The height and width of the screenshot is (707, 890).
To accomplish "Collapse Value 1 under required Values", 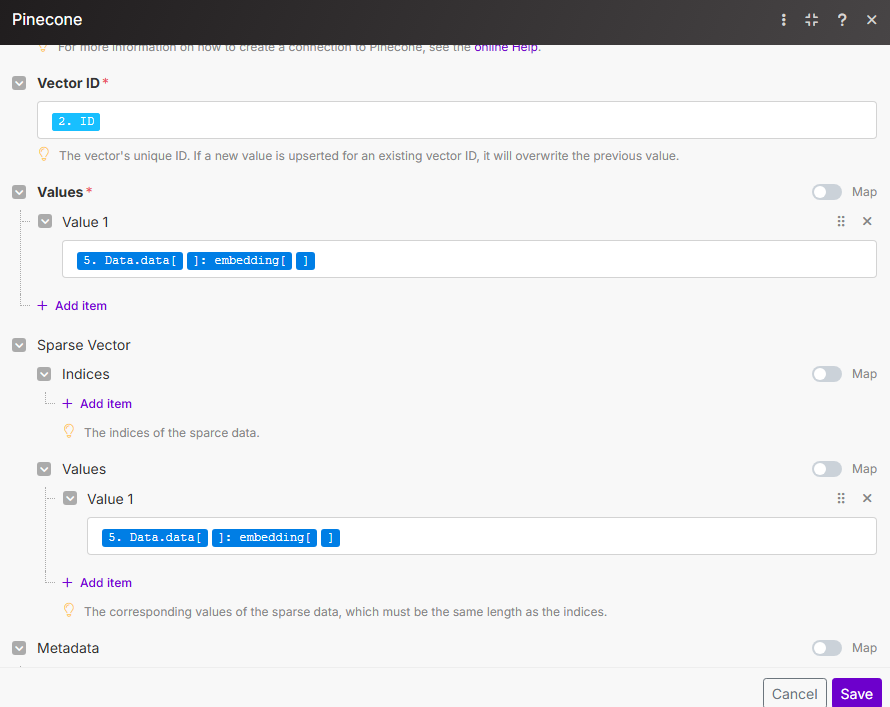I will coord(45,221).
